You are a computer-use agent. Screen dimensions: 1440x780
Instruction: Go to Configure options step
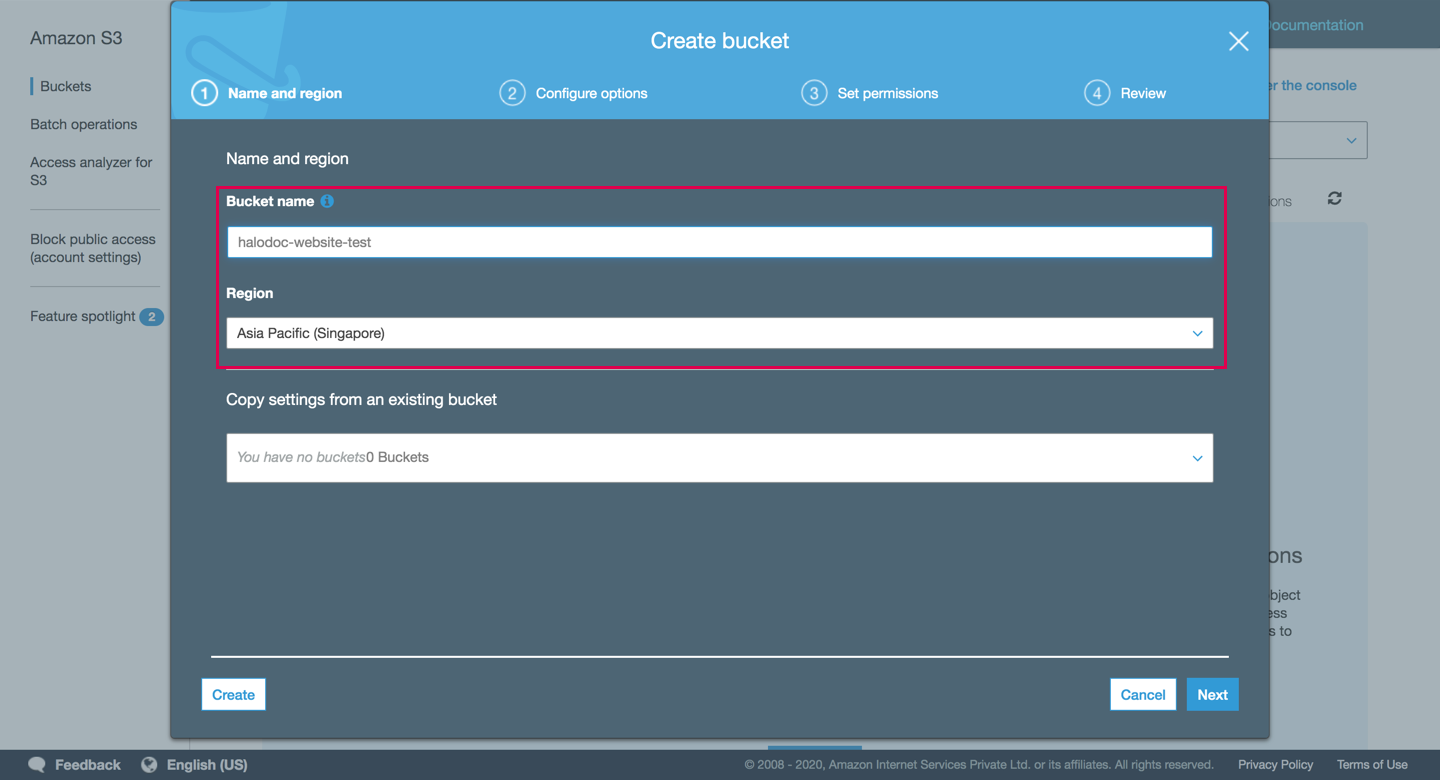point(591,93)
